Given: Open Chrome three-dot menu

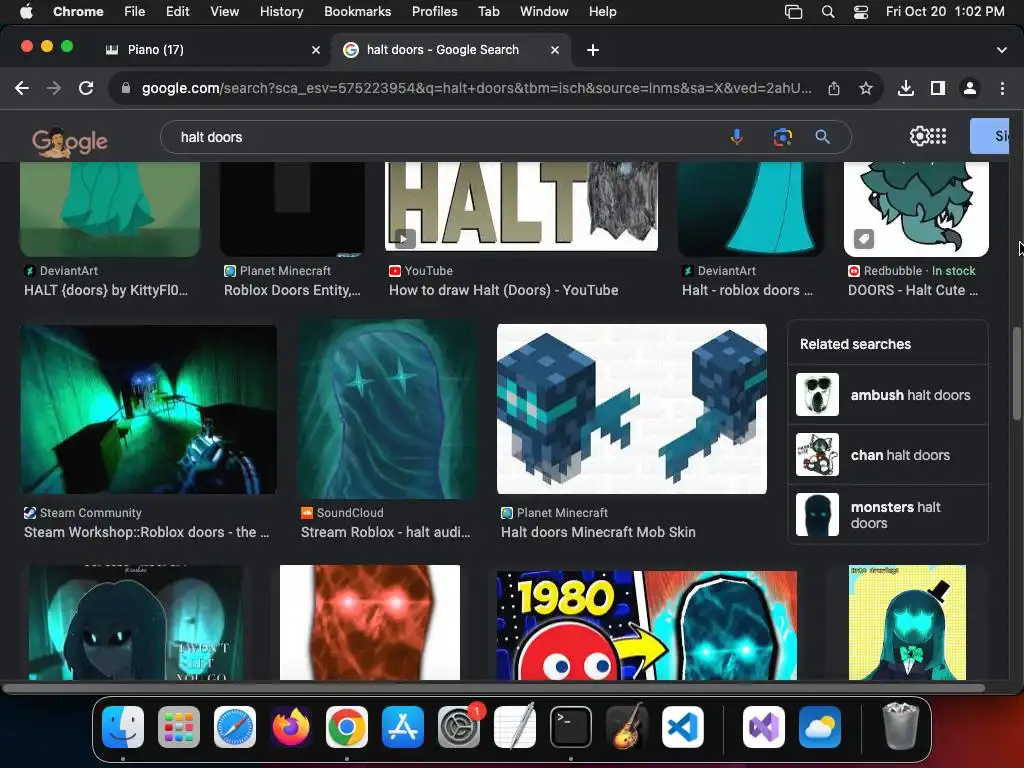Looking at the screenshot, I should tap(1002, 88).
